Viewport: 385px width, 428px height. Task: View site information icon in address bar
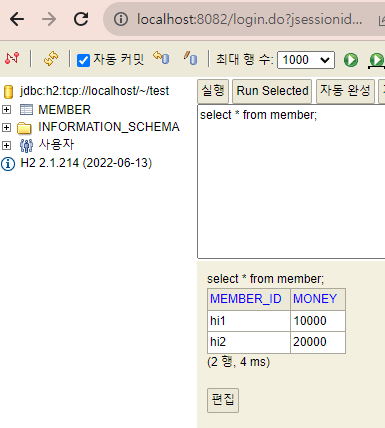coord(121,19)
